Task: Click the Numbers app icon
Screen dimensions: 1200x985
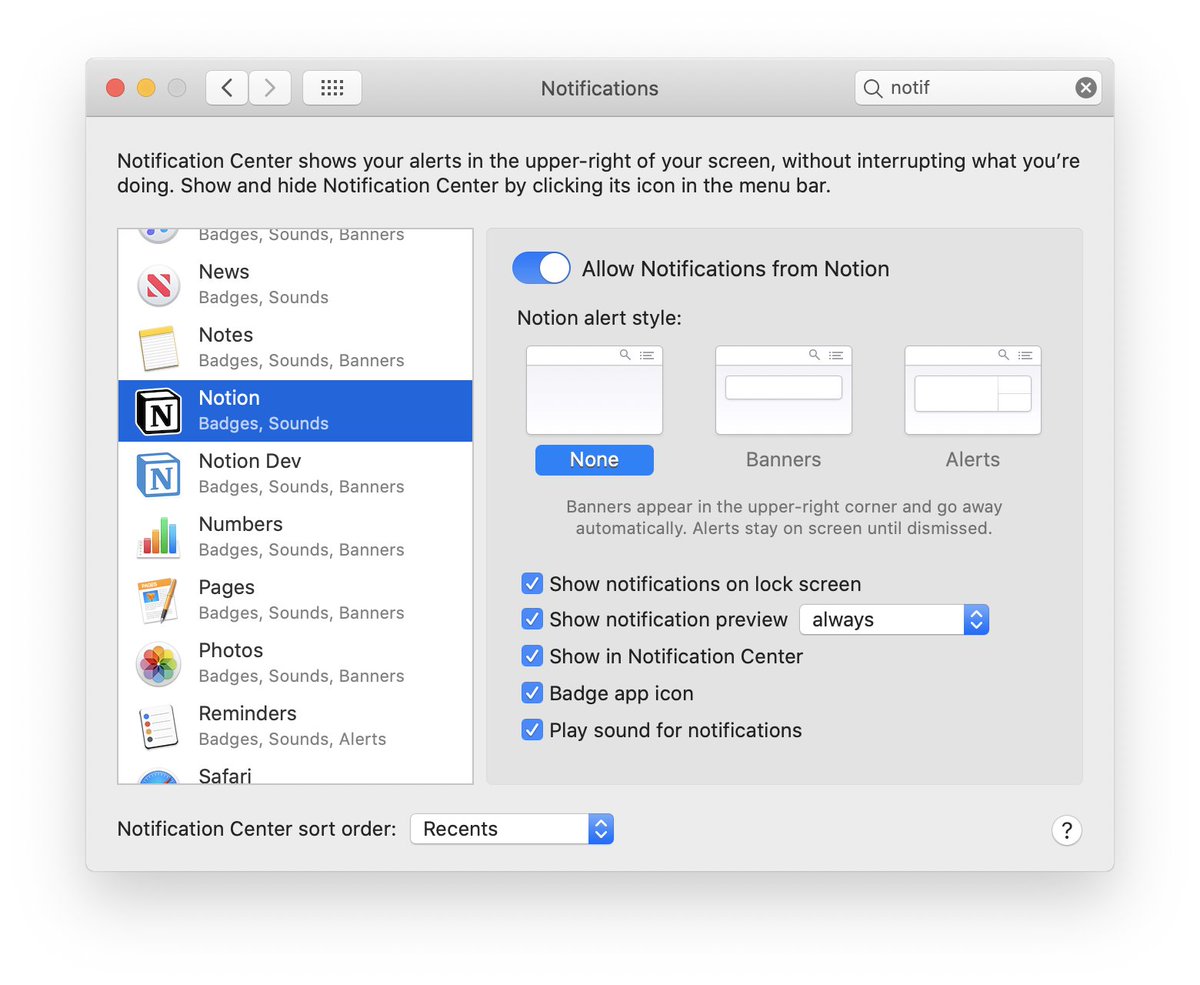Action: tap(158, 537)
